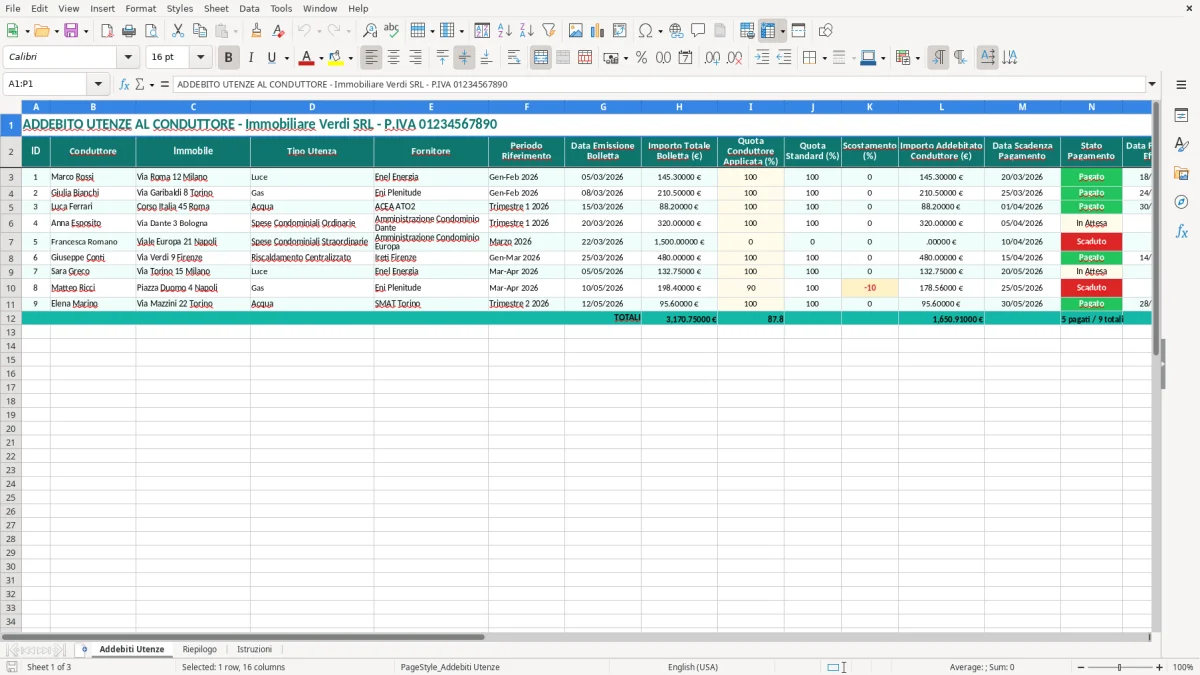Click zoom-in plus button in status bar
The image size is (1200, 675).
coord(1159,667)
